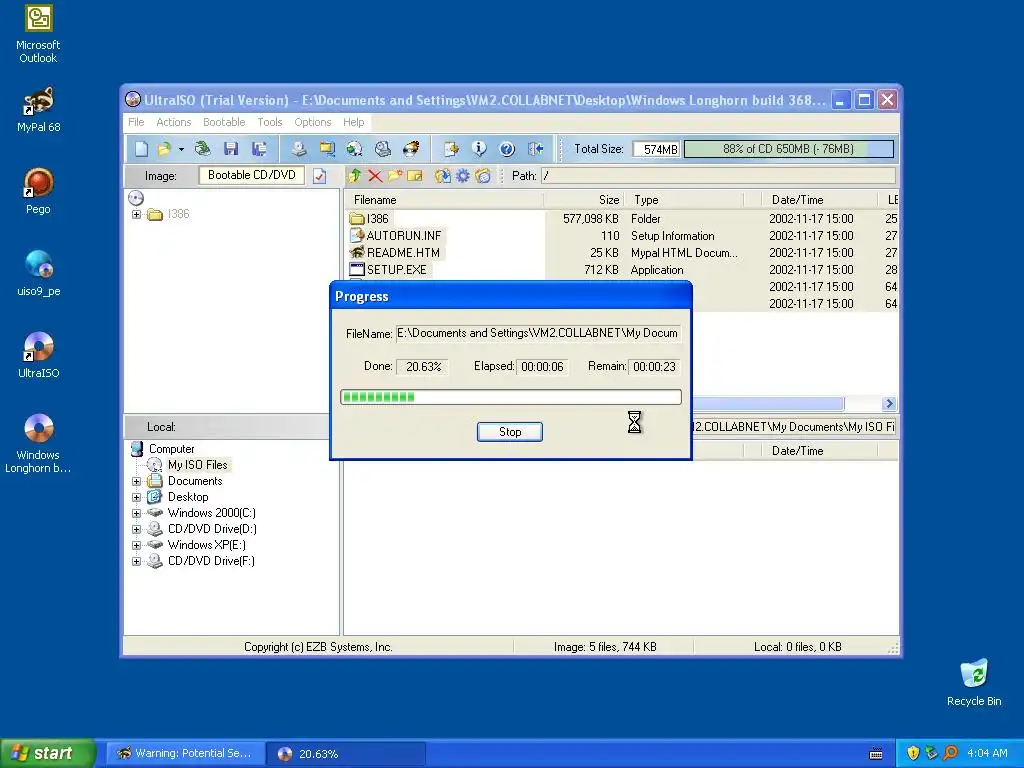The image size is (1024, 768).
Task: Click the Total Size 574MB field
Action: pyautogui.click(x=657, y=150)
